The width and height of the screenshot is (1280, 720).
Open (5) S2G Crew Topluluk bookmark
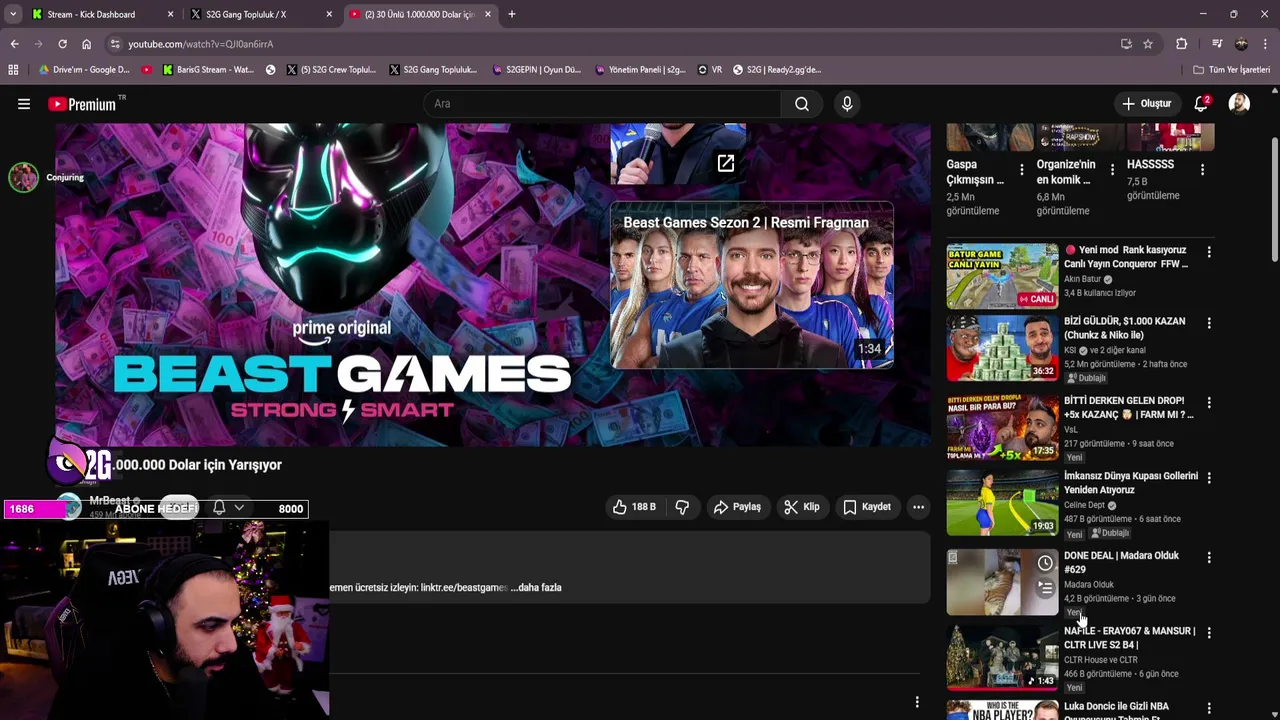point(331,70)
